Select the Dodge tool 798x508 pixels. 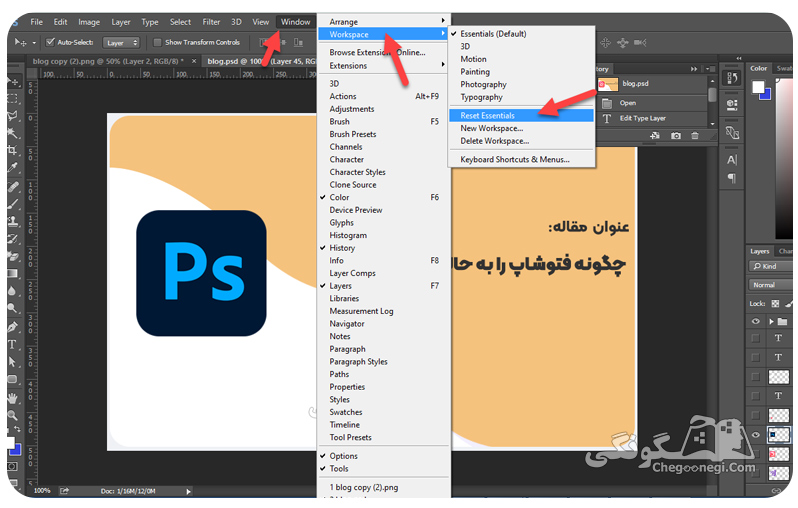click(13, 308)
